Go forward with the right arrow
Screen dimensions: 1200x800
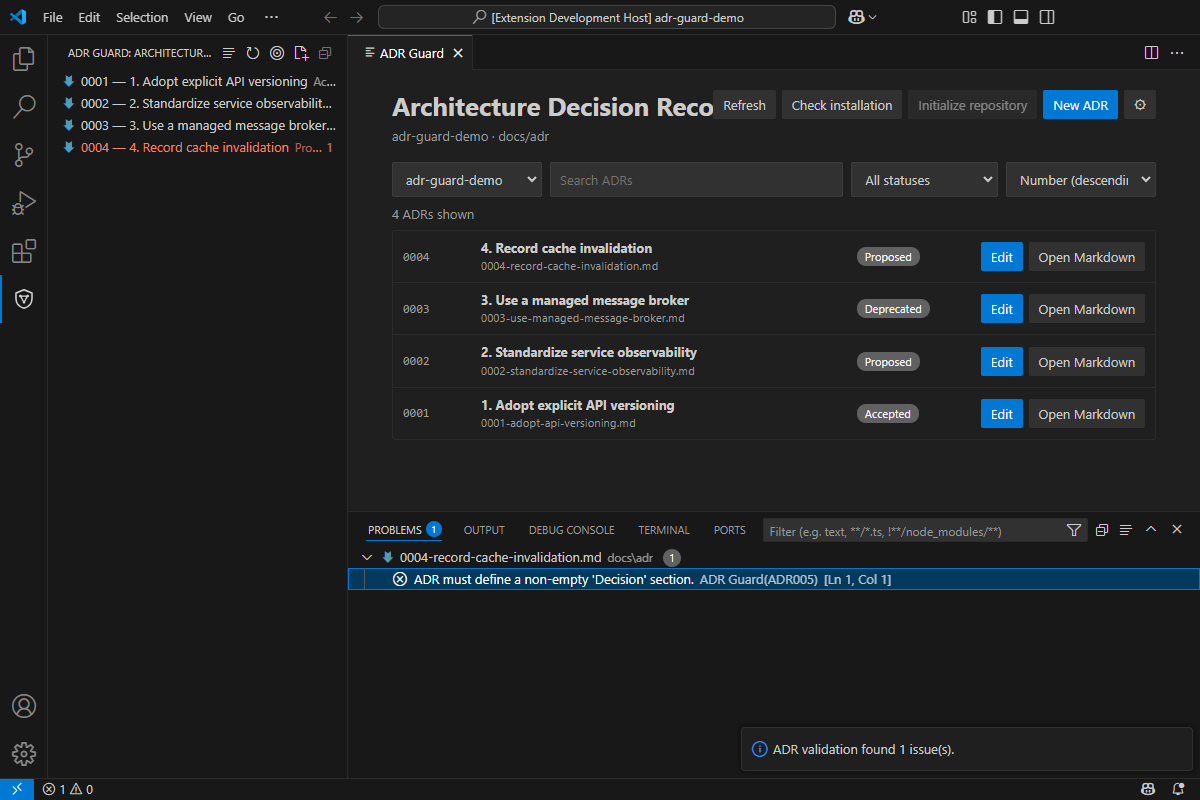pyautogui.click(x=356, y=17)
